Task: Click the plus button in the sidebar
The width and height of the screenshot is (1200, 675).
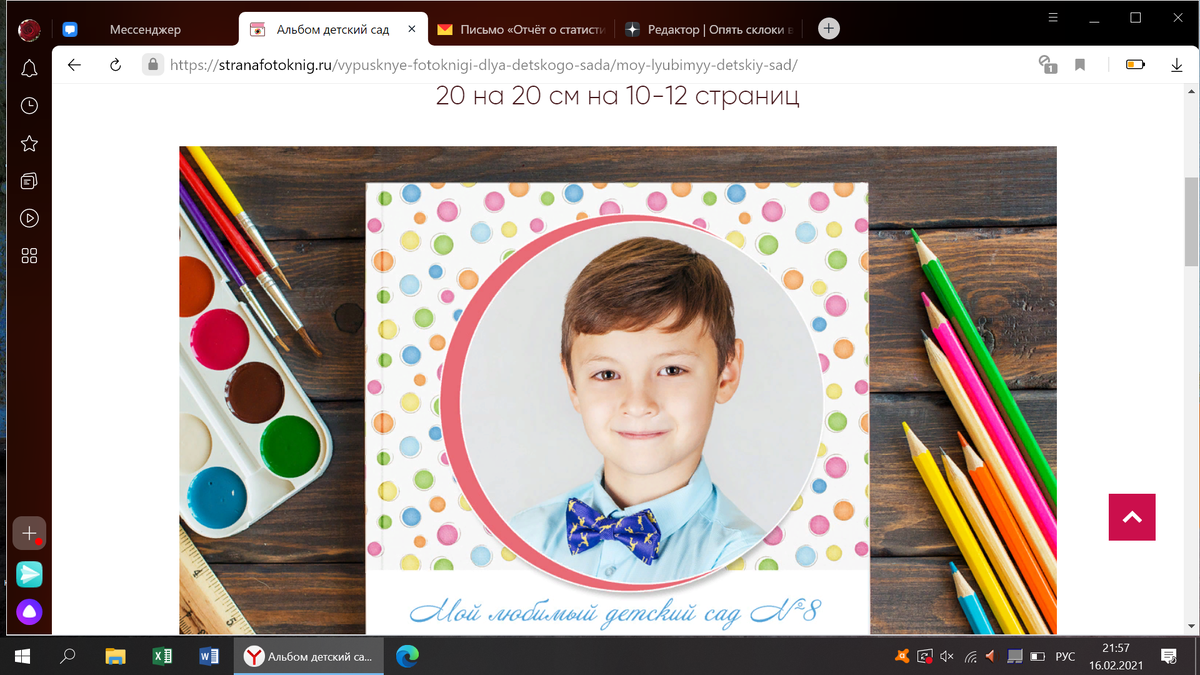Action: [x=29, y=533]
